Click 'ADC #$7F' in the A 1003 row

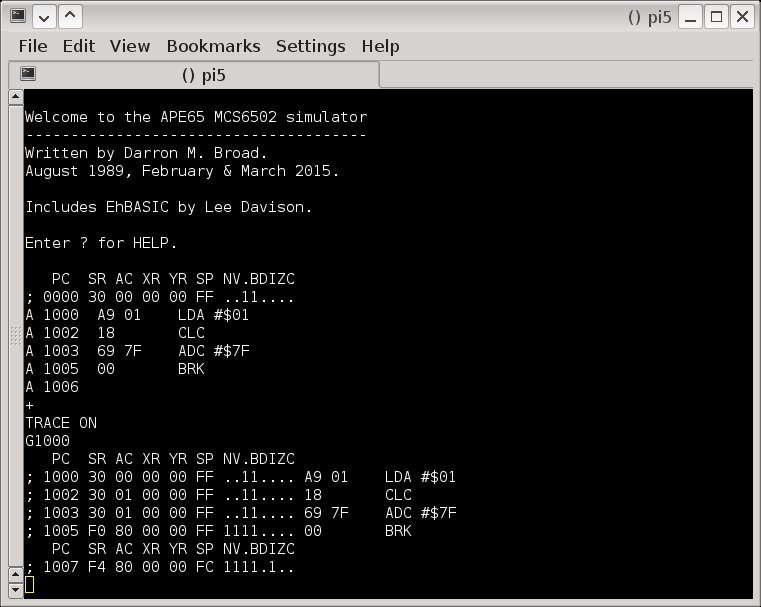[214, 351]
